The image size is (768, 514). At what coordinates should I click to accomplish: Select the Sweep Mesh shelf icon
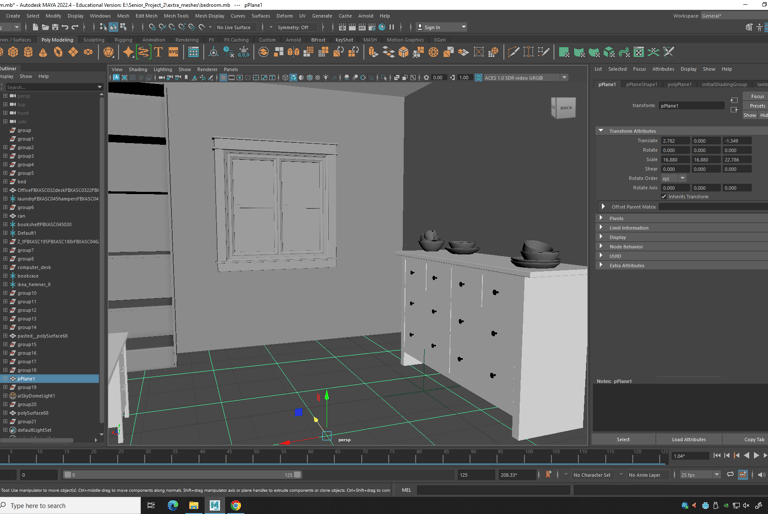[143, 52]
